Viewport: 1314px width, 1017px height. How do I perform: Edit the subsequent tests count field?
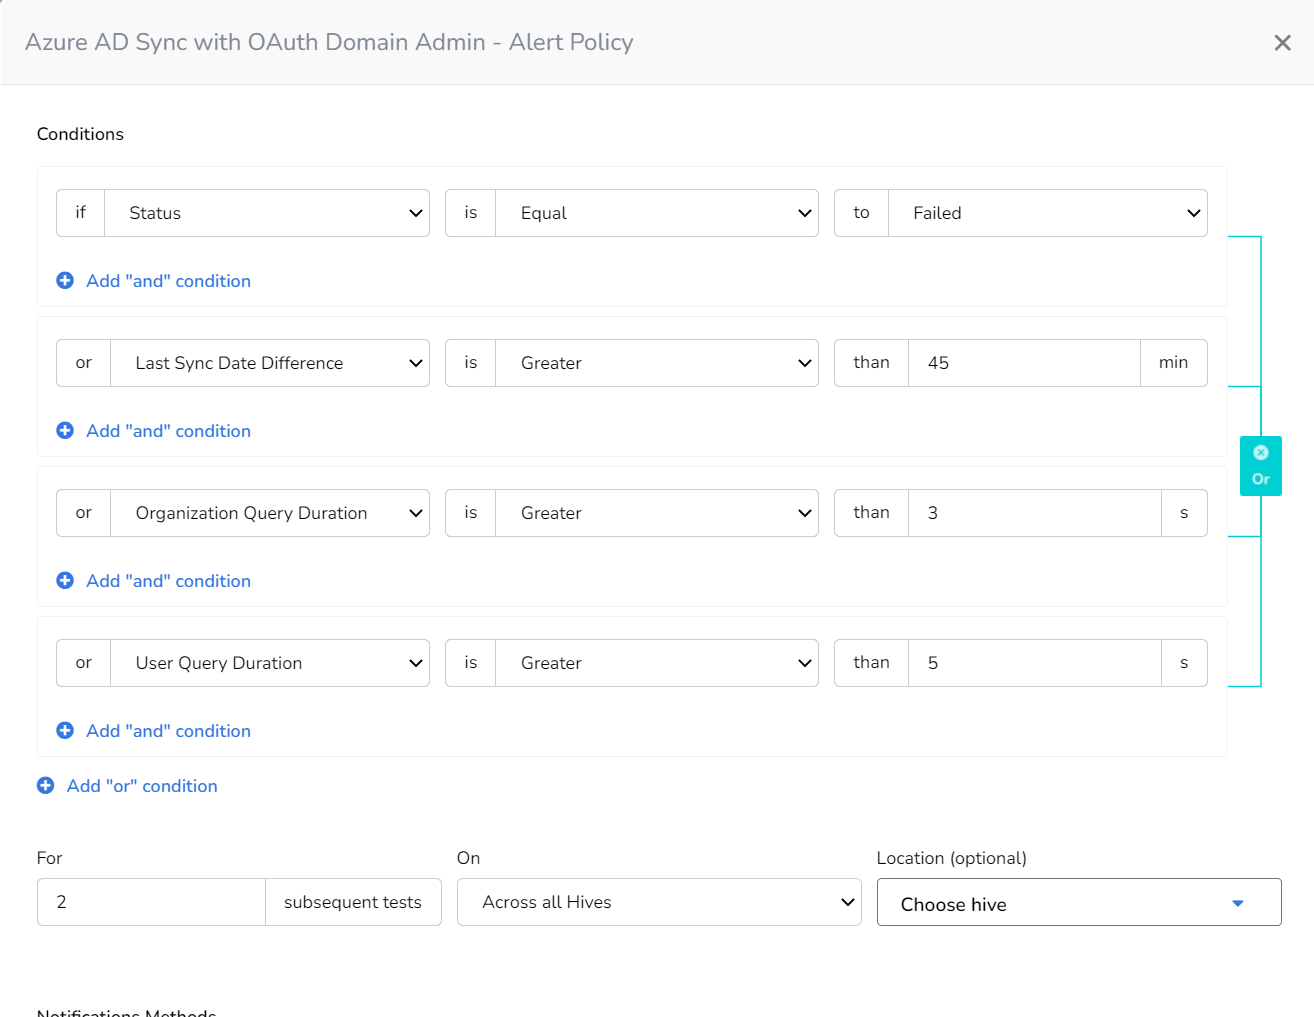(151, 902)
